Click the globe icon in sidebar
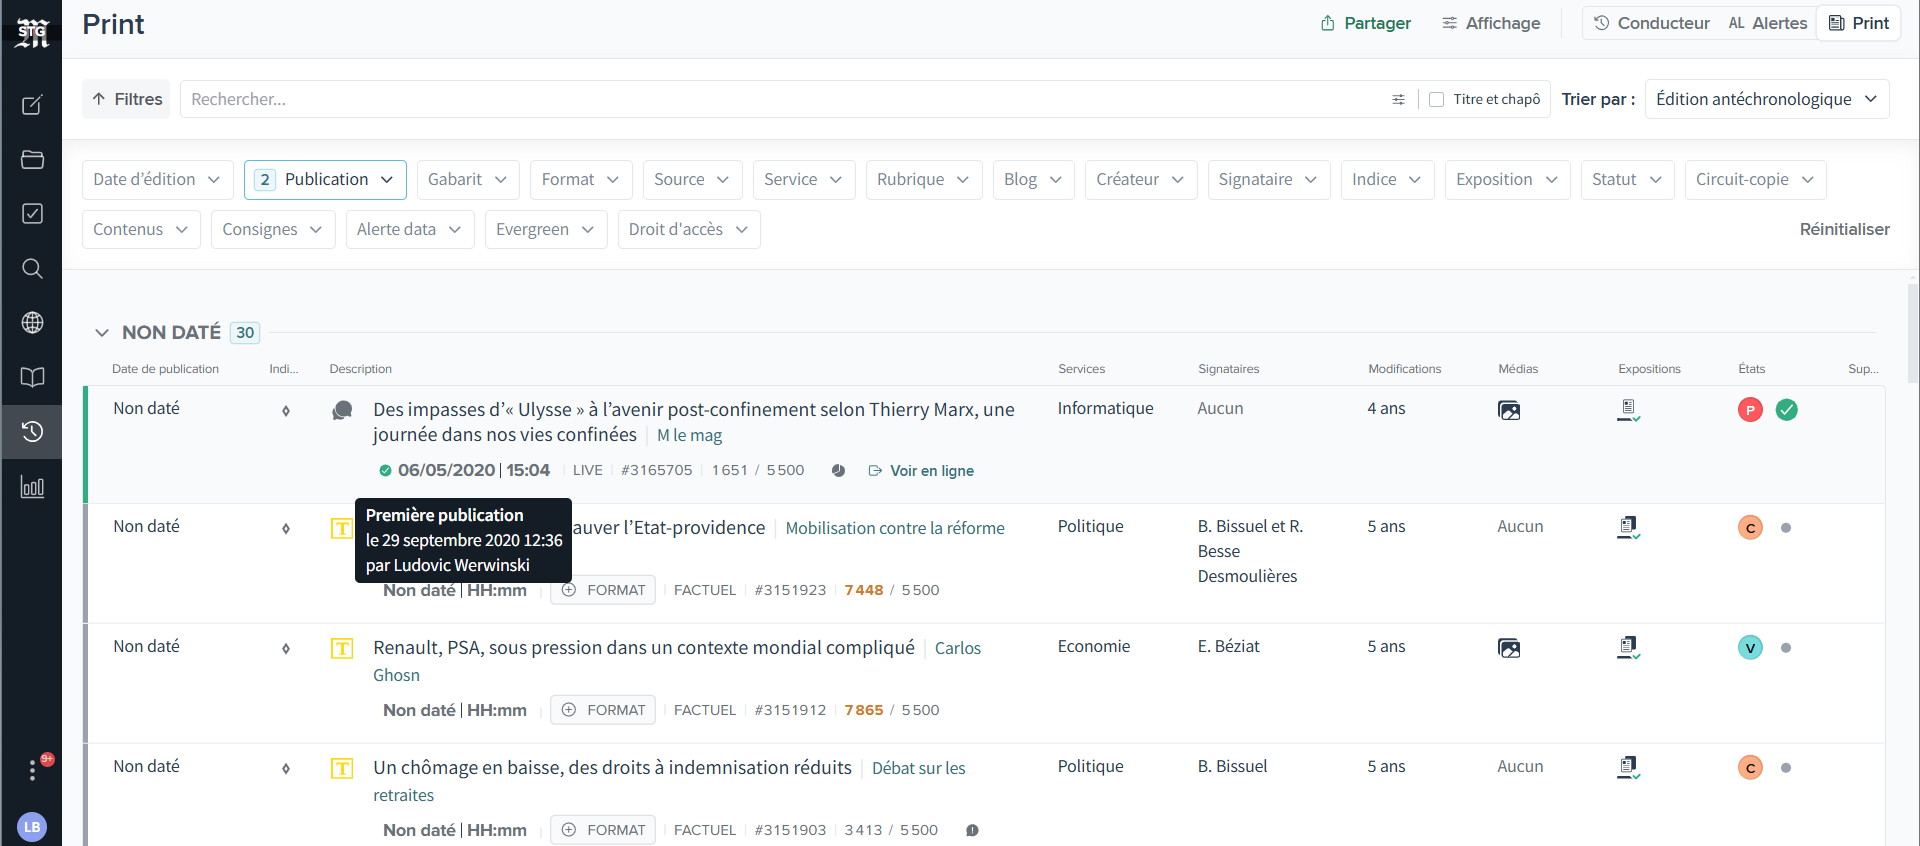Image resolution: width=1920 pixels, height=846 pixels. tap(32, 322)
